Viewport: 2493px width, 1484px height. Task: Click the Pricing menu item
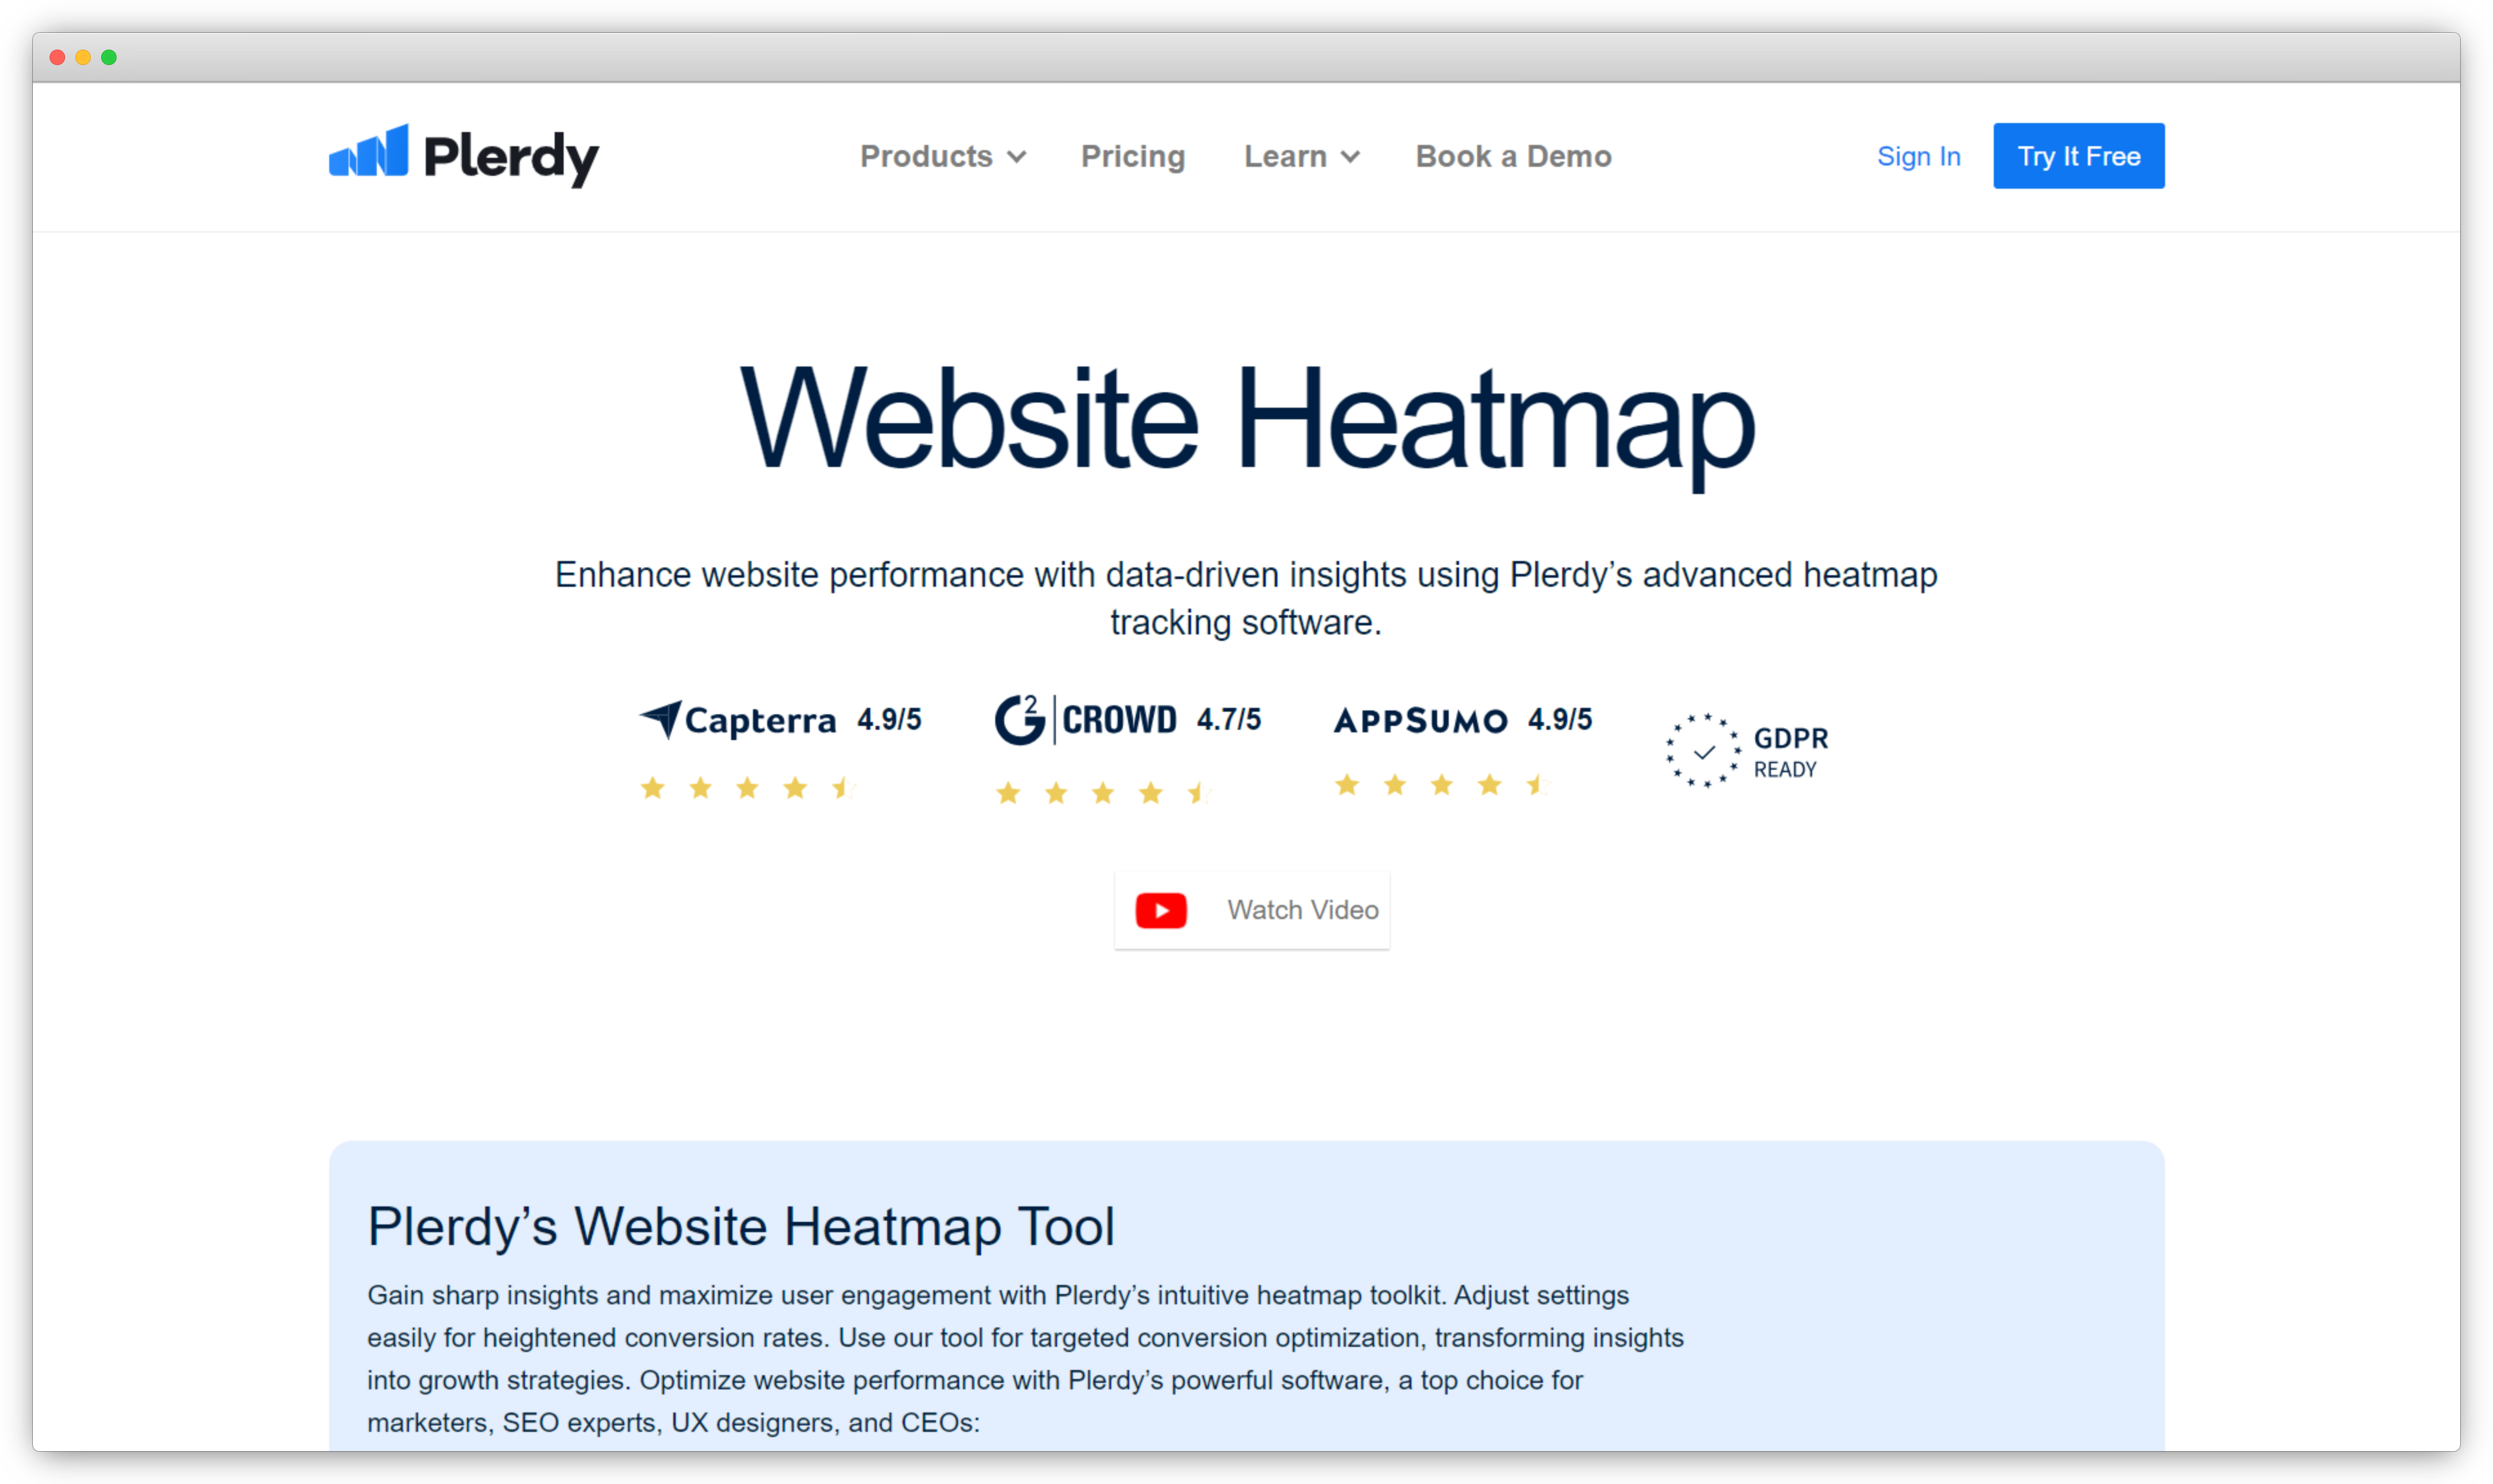click(x=1132, y=155)
